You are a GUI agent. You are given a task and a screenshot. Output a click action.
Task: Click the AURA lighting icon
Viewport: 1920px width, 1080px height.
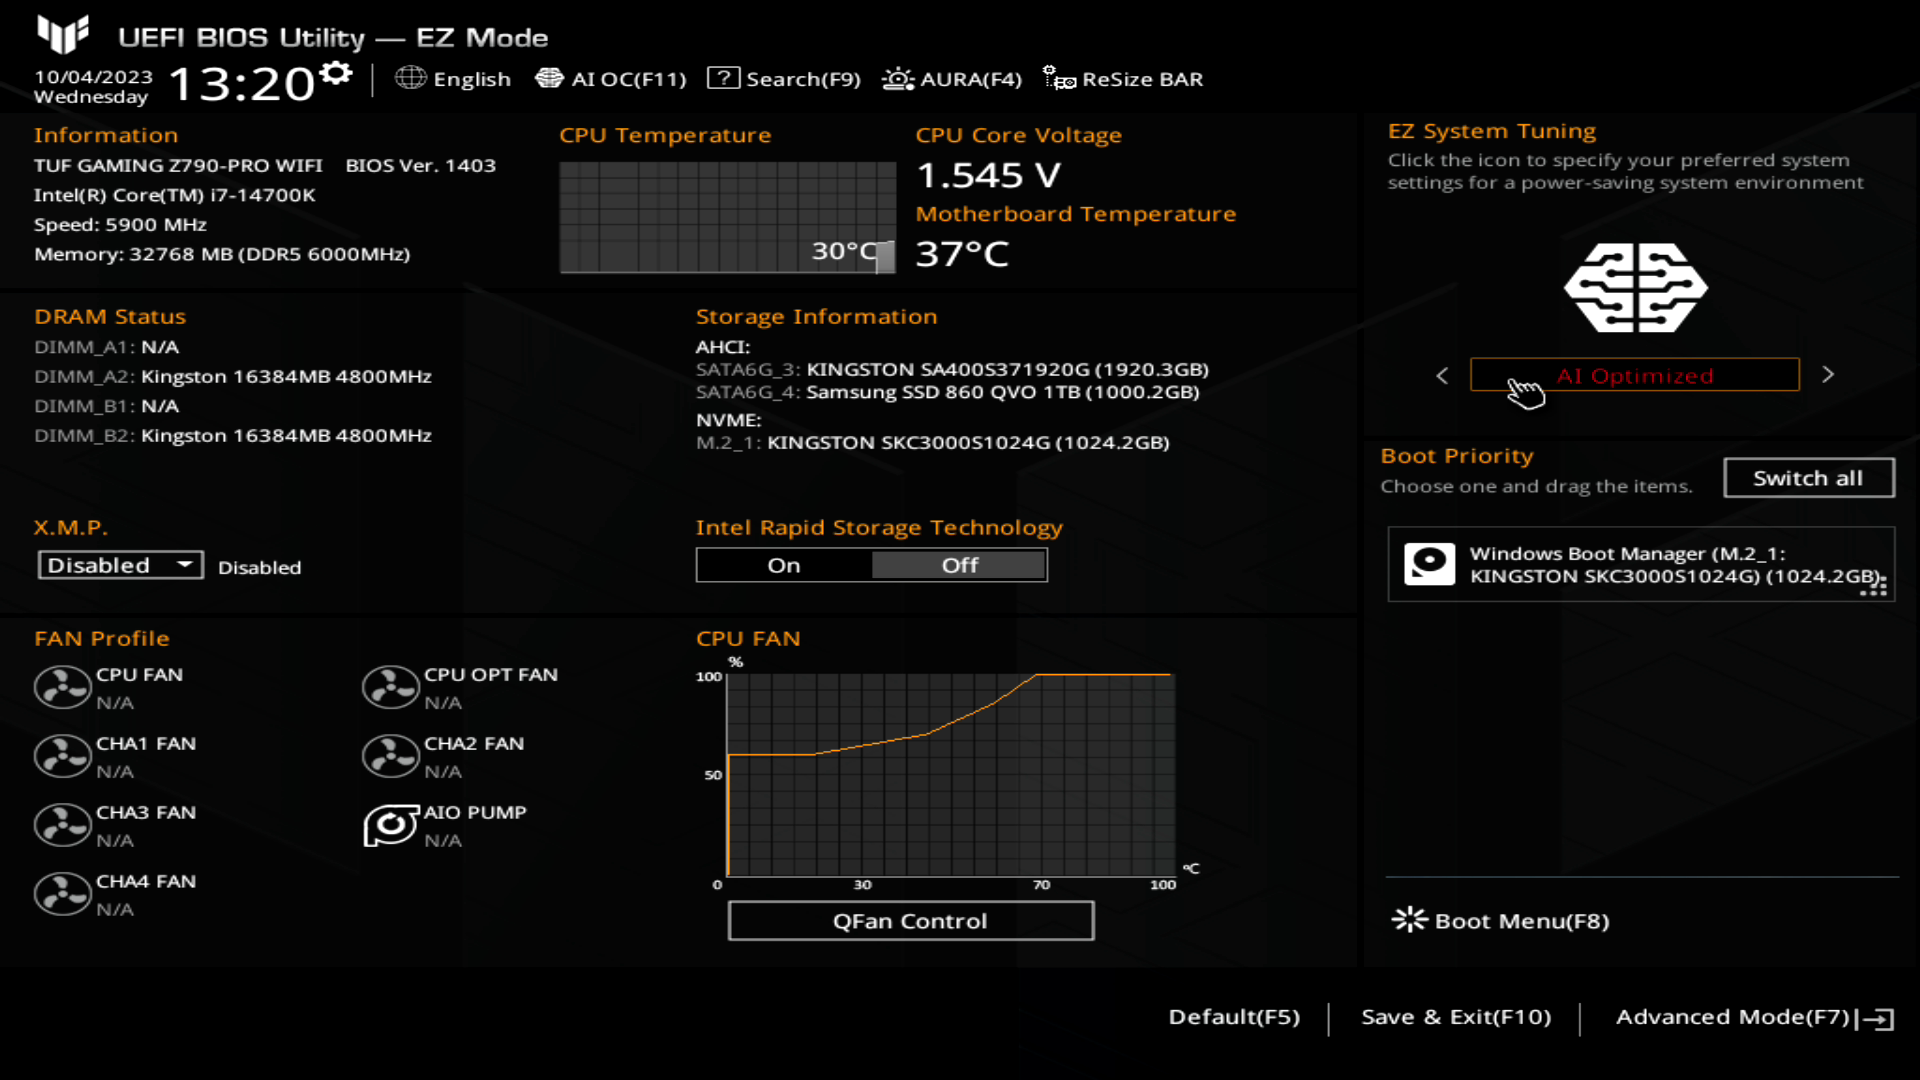click(898, 78)
